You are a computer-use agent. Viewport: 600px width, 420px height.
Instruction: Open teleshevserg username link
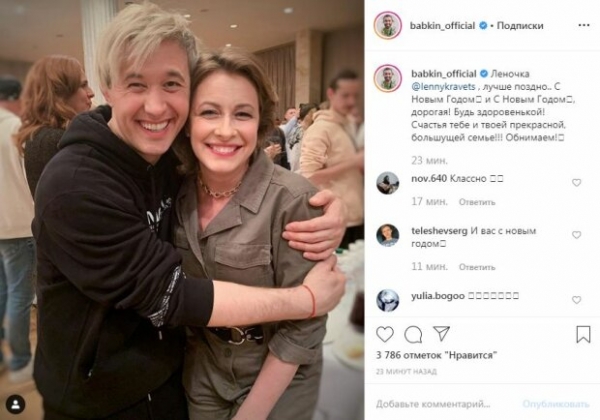[439, 231]
